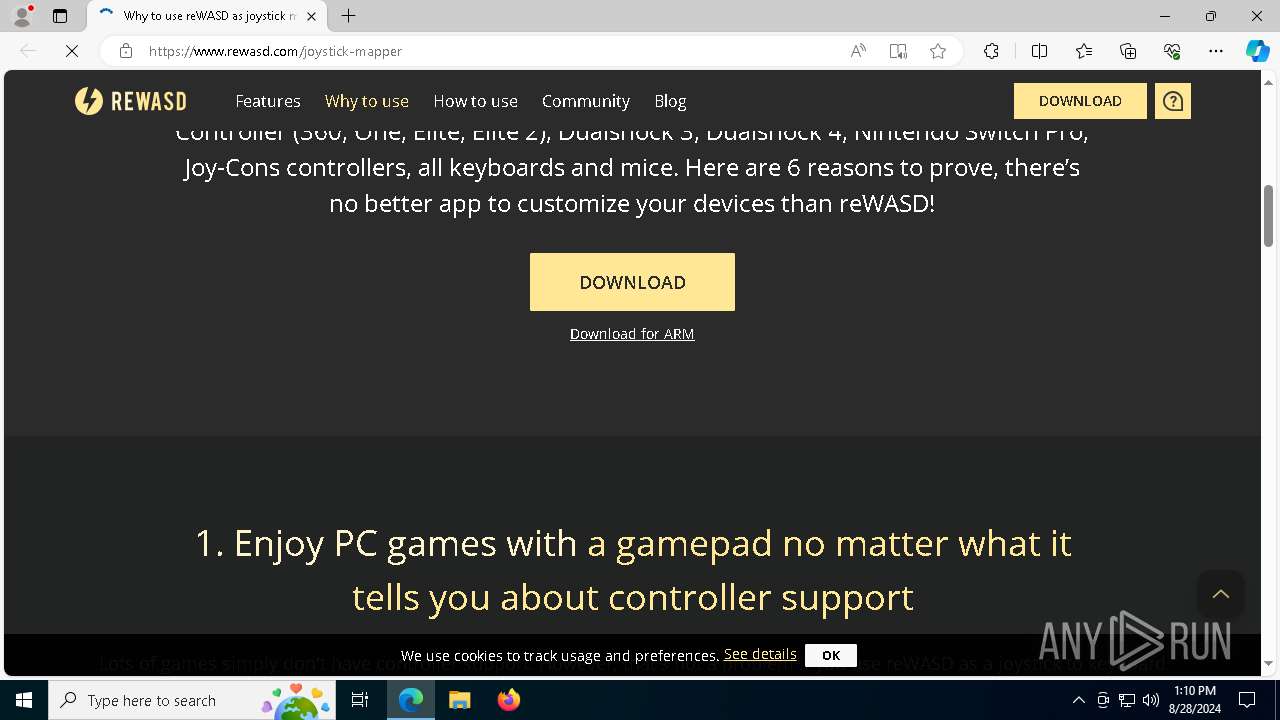
Task: Open the Copilot sidebar icon
Action: tap(1257, 51)
